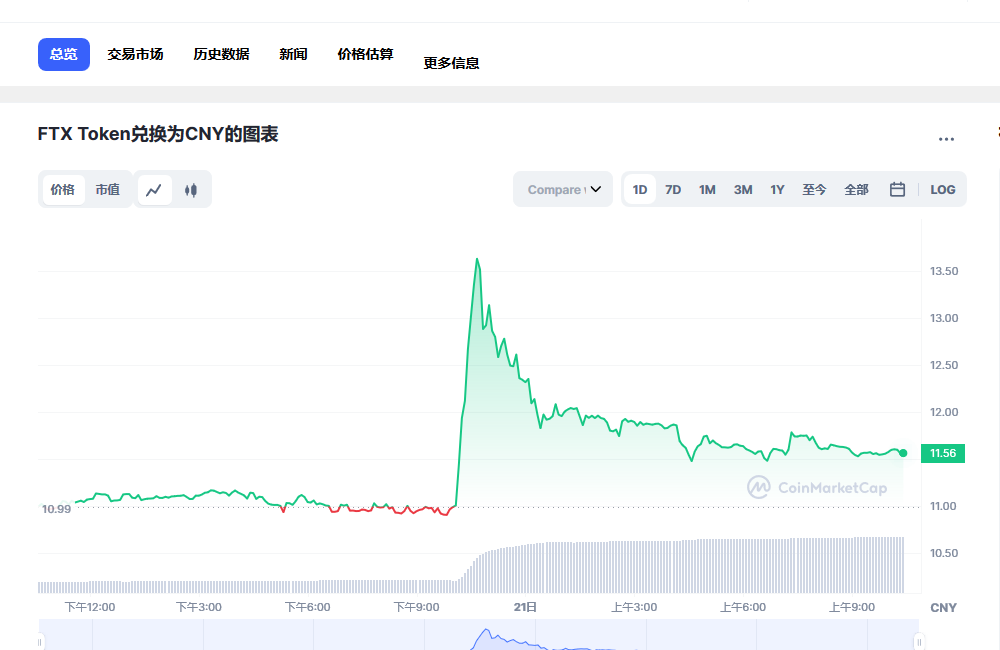Select the 至今 year-to-date range
Screen dimensions: 1000x650
point(814,189)
